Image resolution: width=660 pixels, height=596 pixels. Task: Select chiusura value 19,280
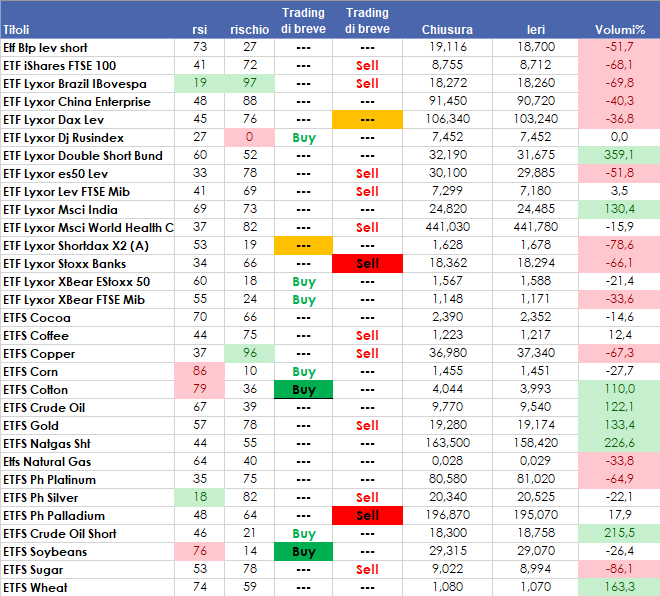click(x=447, y=425)
